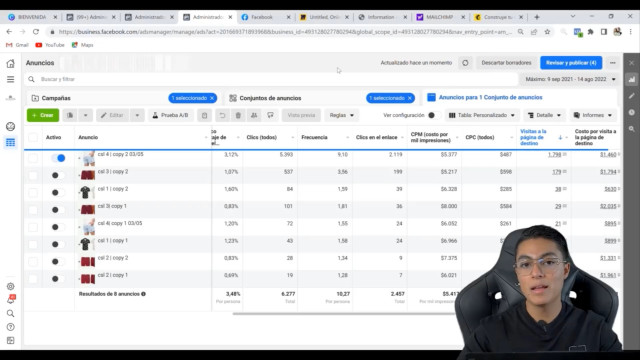The image size is (640, 360).
Task: Open Clics (todos) column header menu
Action: pos(293,138)
